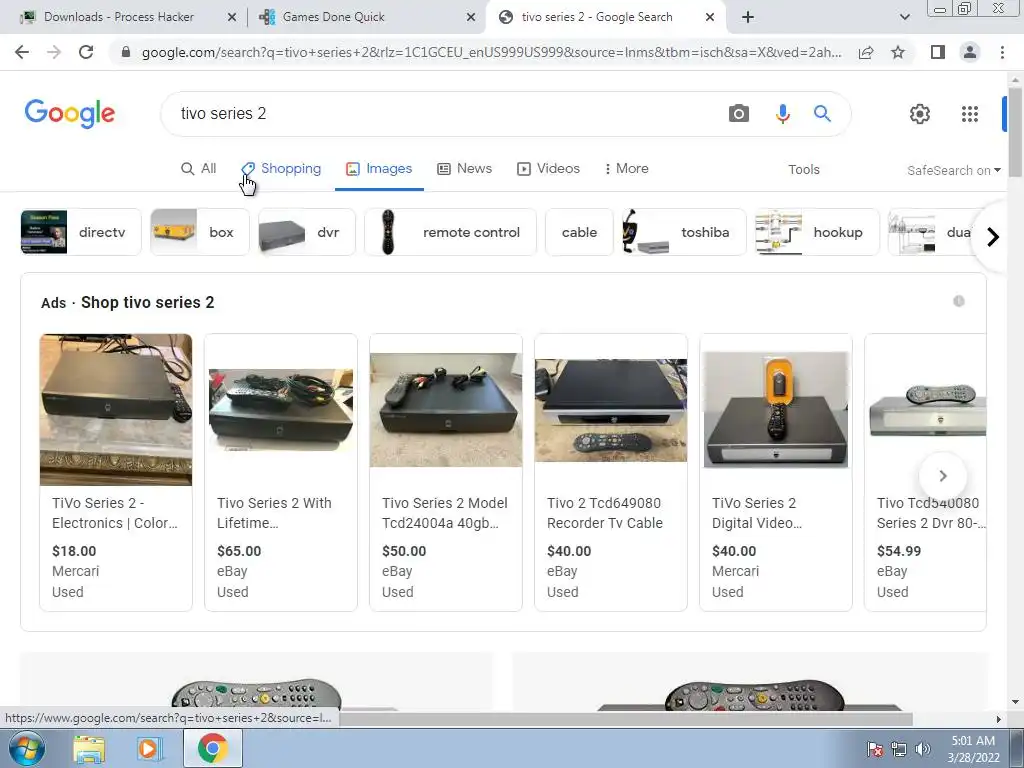Image resolution: width=1024 pixels, height=768 pixels.
Task: Close the tivo series 2 tab
Action: coord(710,17)
